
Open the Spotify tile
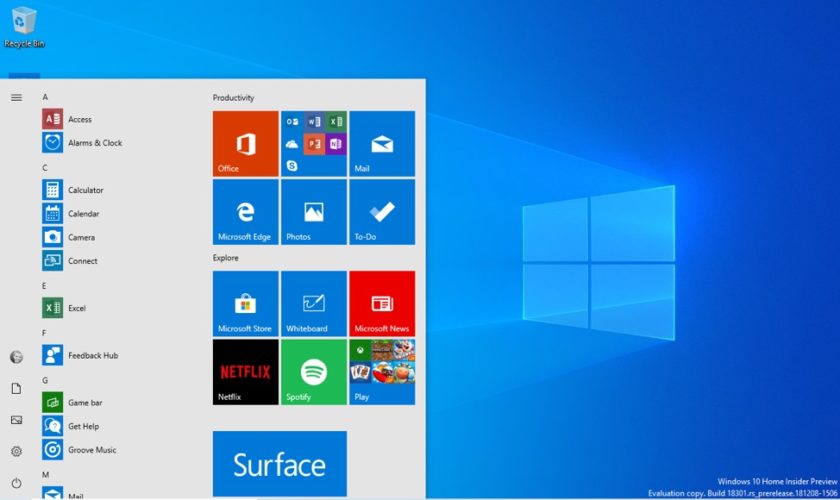tap(314, 372)
